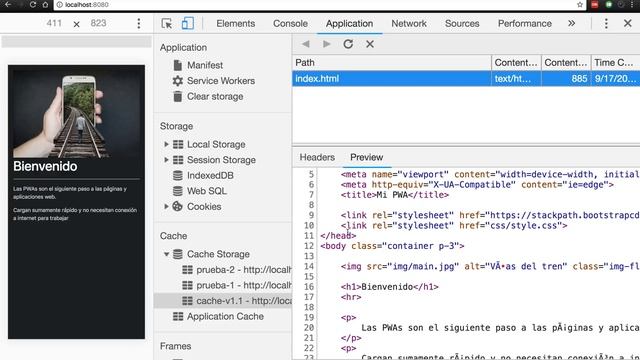
Task: Select the prueba-1 cache entry
Action: [244, 285]
